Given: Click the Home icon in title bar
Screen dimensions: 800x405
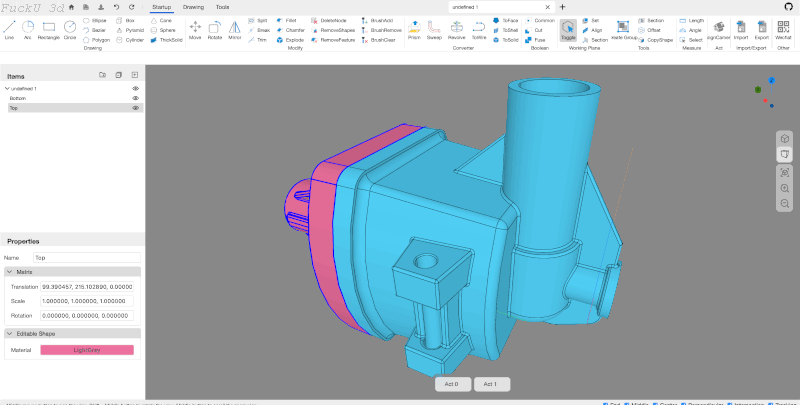Looking at the screenshot, I should [x=71, y=7].
